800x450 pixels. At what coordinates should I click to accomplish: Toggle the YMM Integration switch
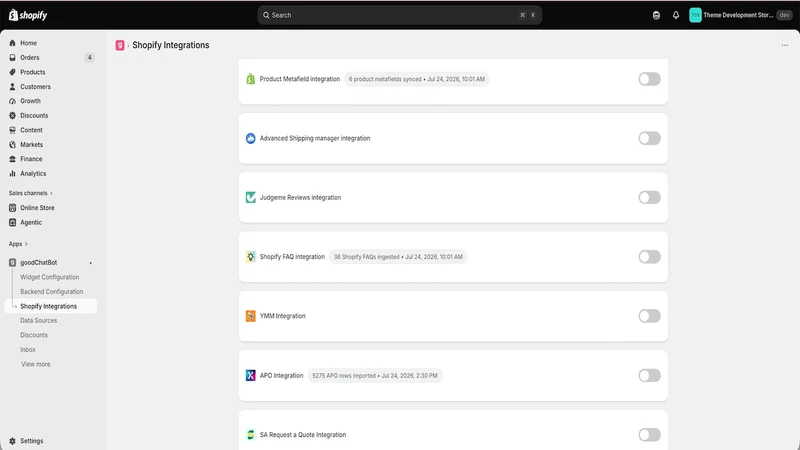coord(649,316)
